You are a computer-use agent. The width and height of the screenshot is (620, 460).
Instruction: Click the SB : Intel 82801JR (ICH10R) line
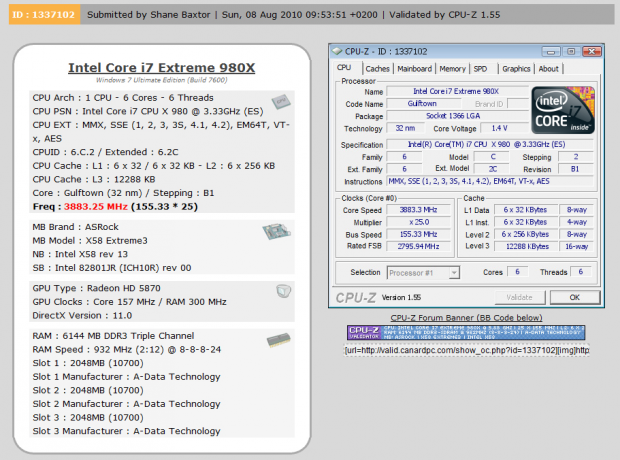point(112,268)
